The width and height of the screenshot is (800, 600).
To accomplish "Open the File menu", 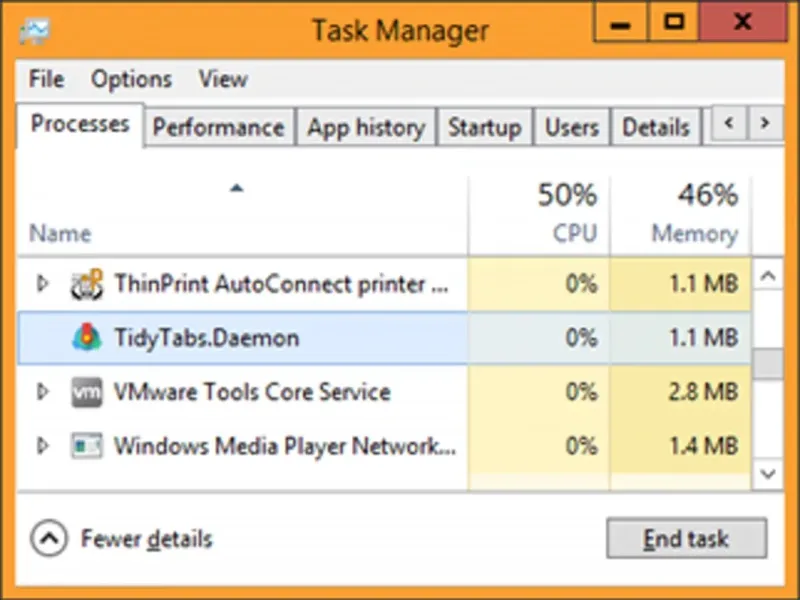I will (46, 79).
